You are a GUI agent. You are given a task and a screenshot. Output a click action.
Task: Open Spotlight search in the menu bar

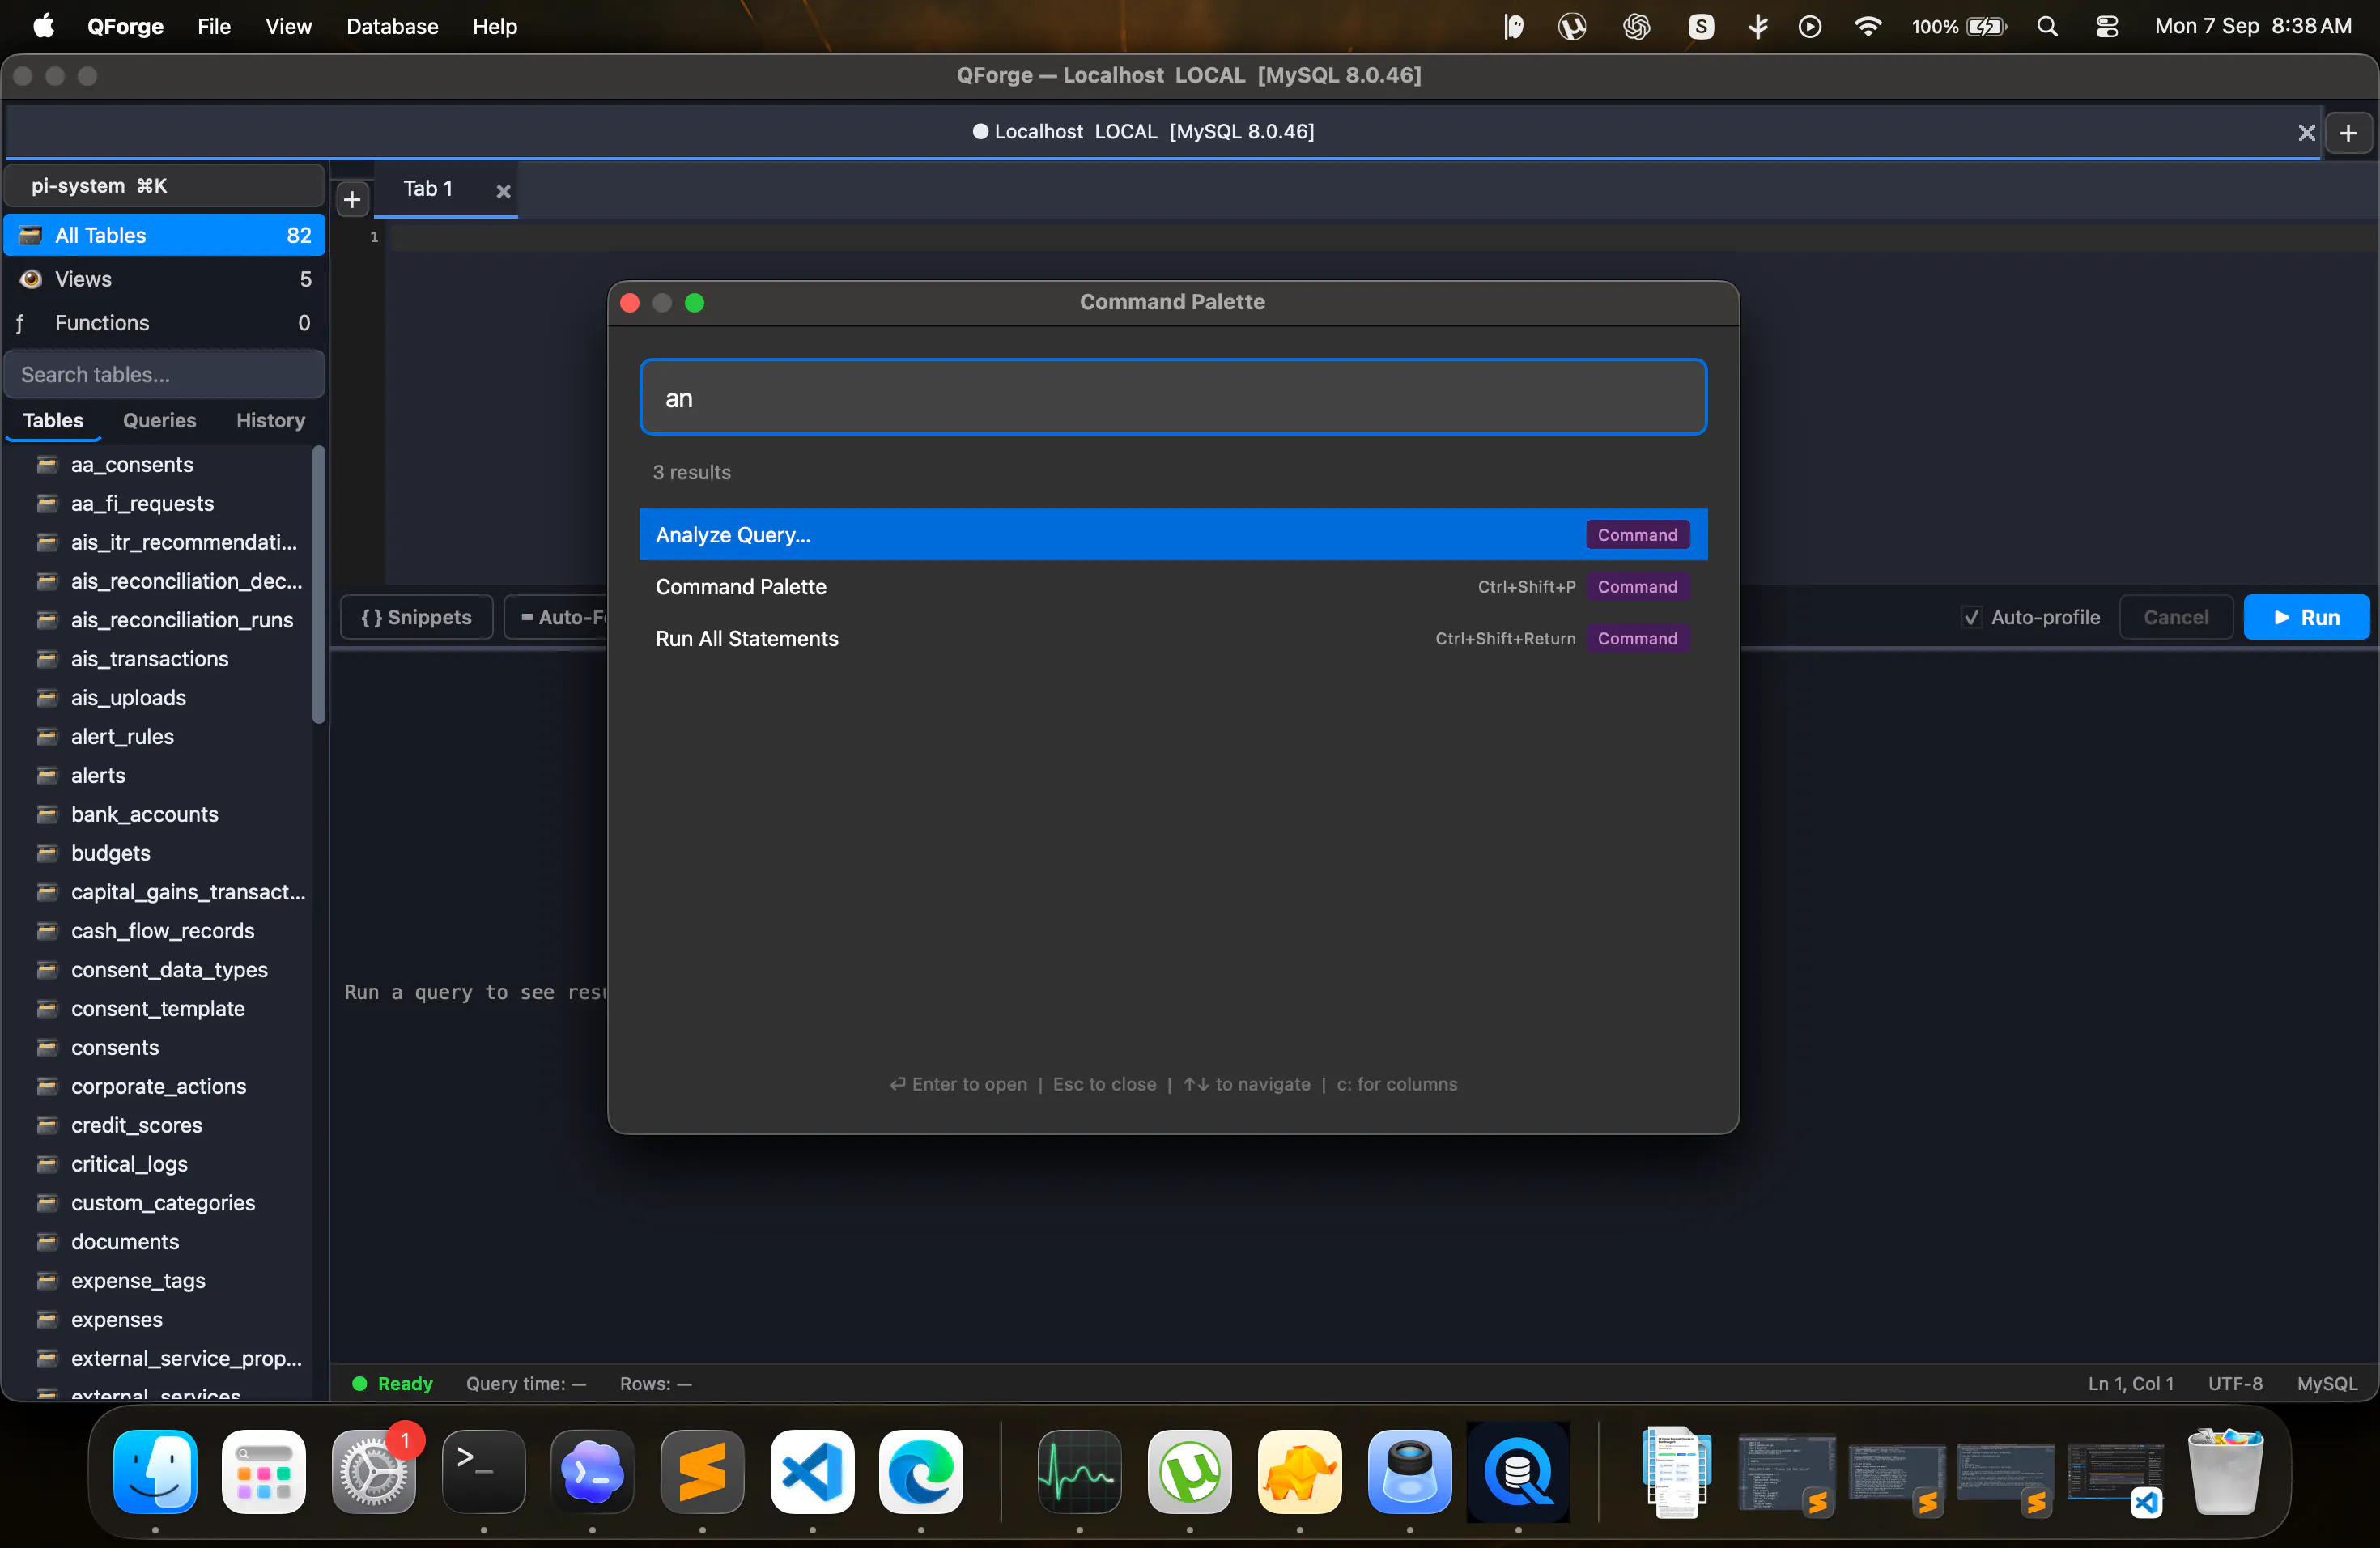[2047, 27]
